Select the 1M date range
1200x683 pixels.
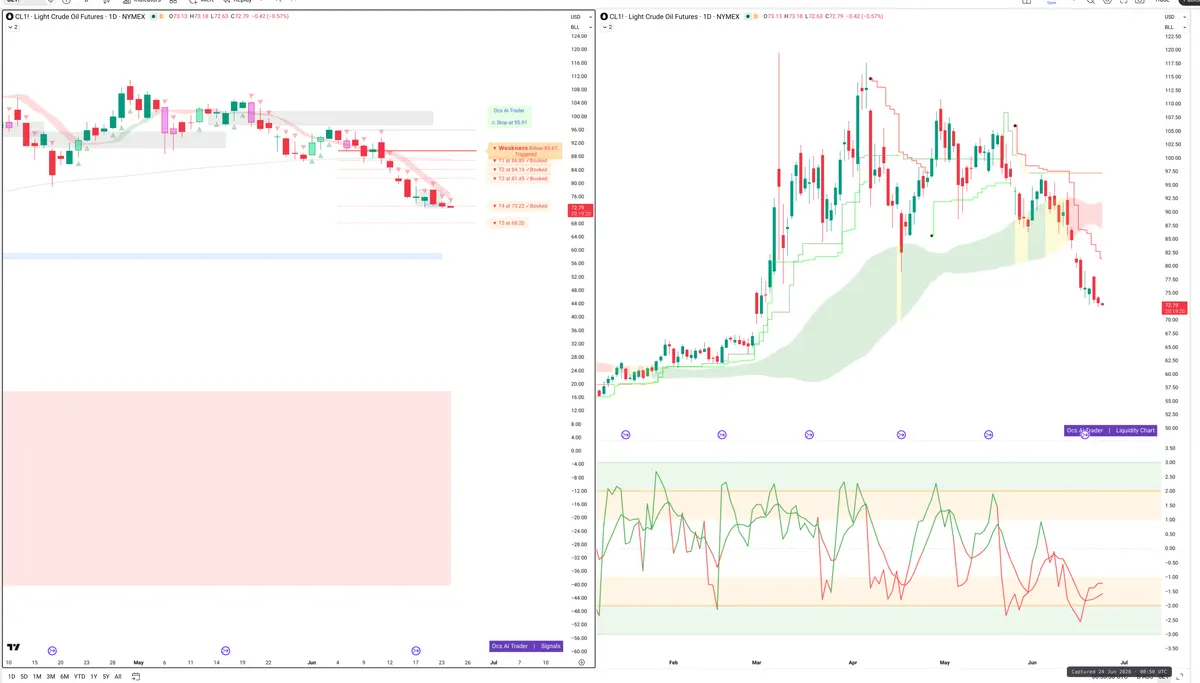point(37,676)
